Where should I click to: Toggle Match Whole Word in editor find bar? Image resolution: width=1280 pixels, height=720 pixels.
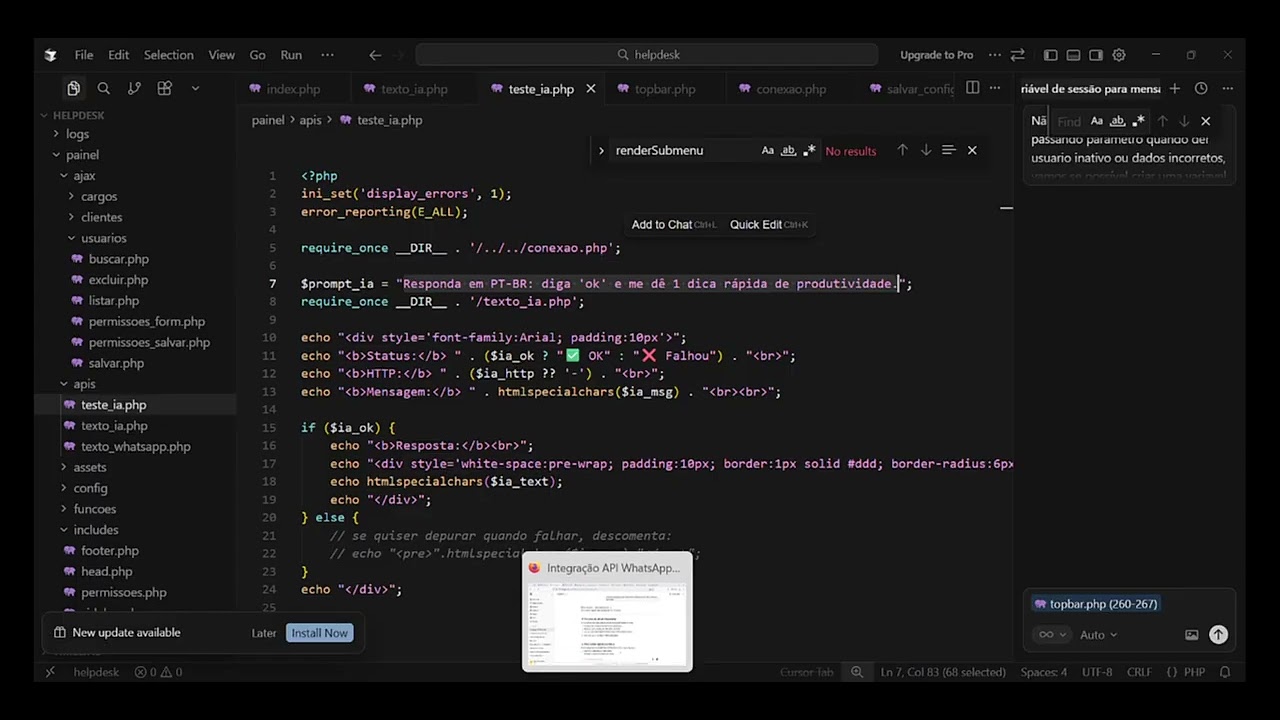pos(788,150)
